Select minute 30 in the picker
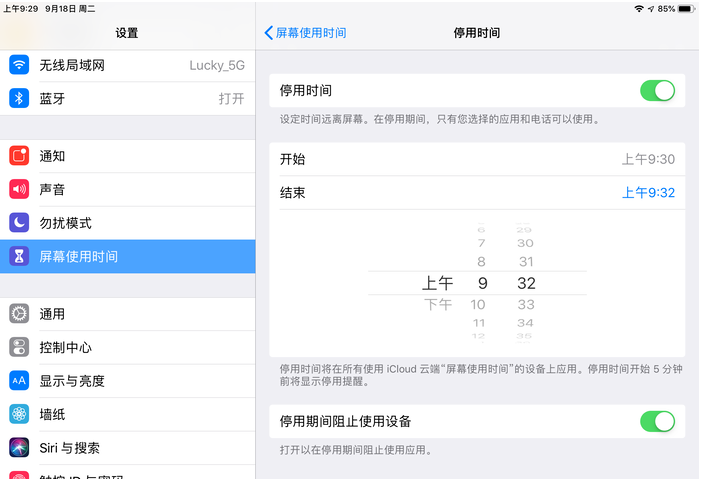The height and width of the screenshot is (479, 702). pos(525,243)
